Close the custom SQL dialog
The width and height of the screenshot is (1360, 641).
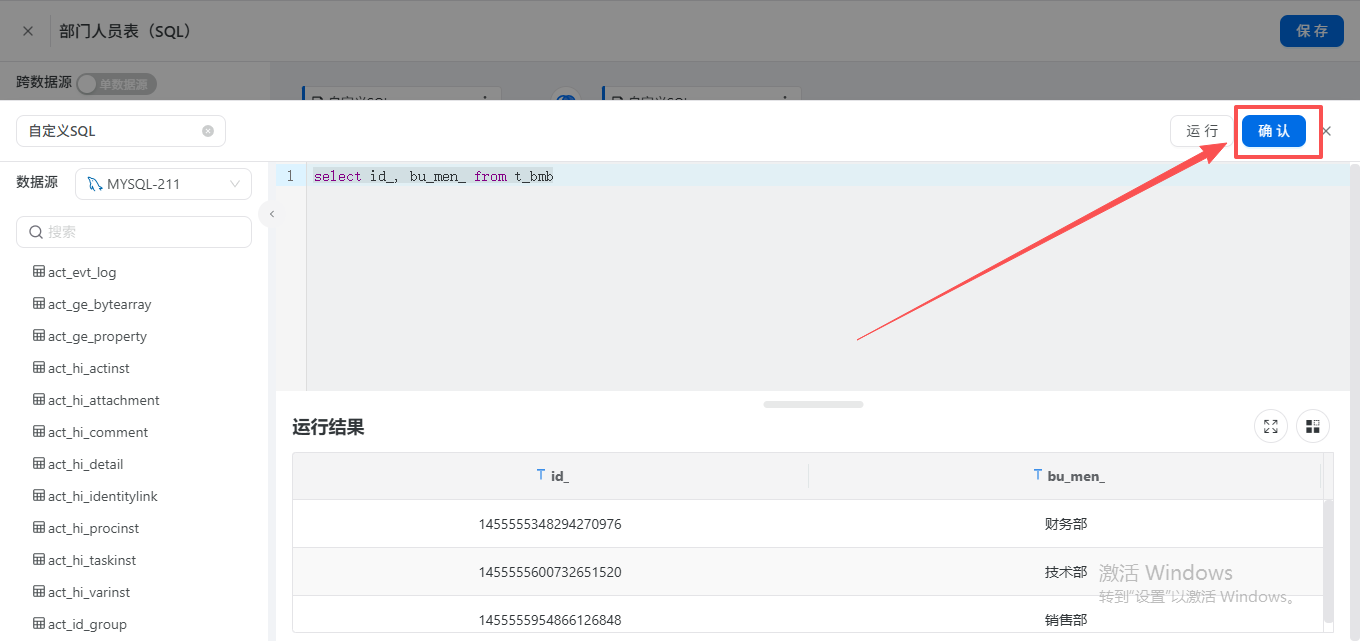coord(1326,131)
